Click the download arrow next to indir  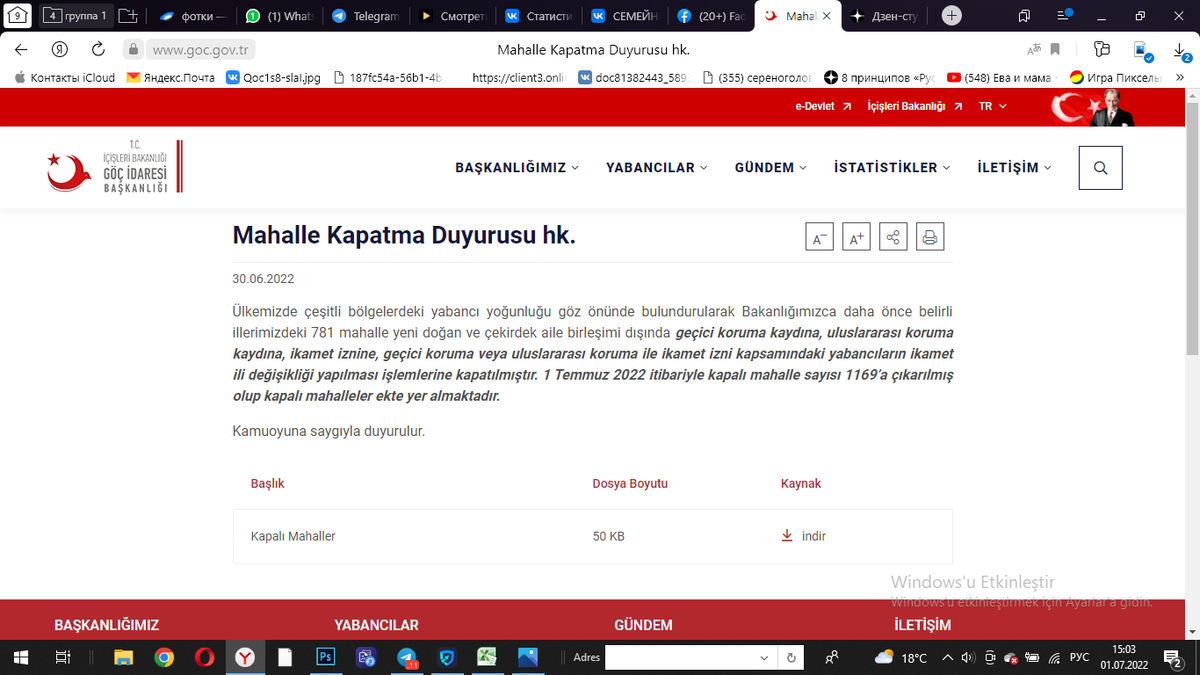(786, 535)
